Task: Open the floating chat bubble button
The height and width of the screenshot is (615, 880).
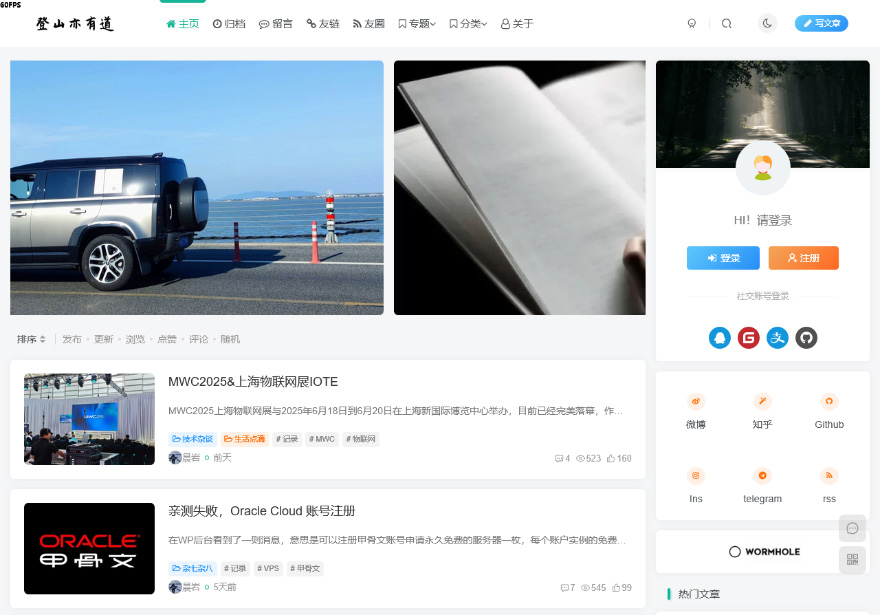Action: 852,528
